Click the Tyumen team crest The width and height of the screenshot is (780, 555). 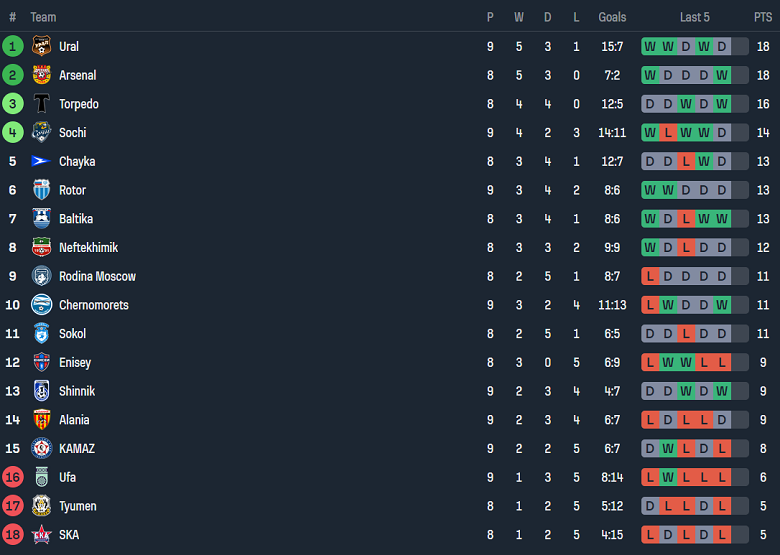41,506
